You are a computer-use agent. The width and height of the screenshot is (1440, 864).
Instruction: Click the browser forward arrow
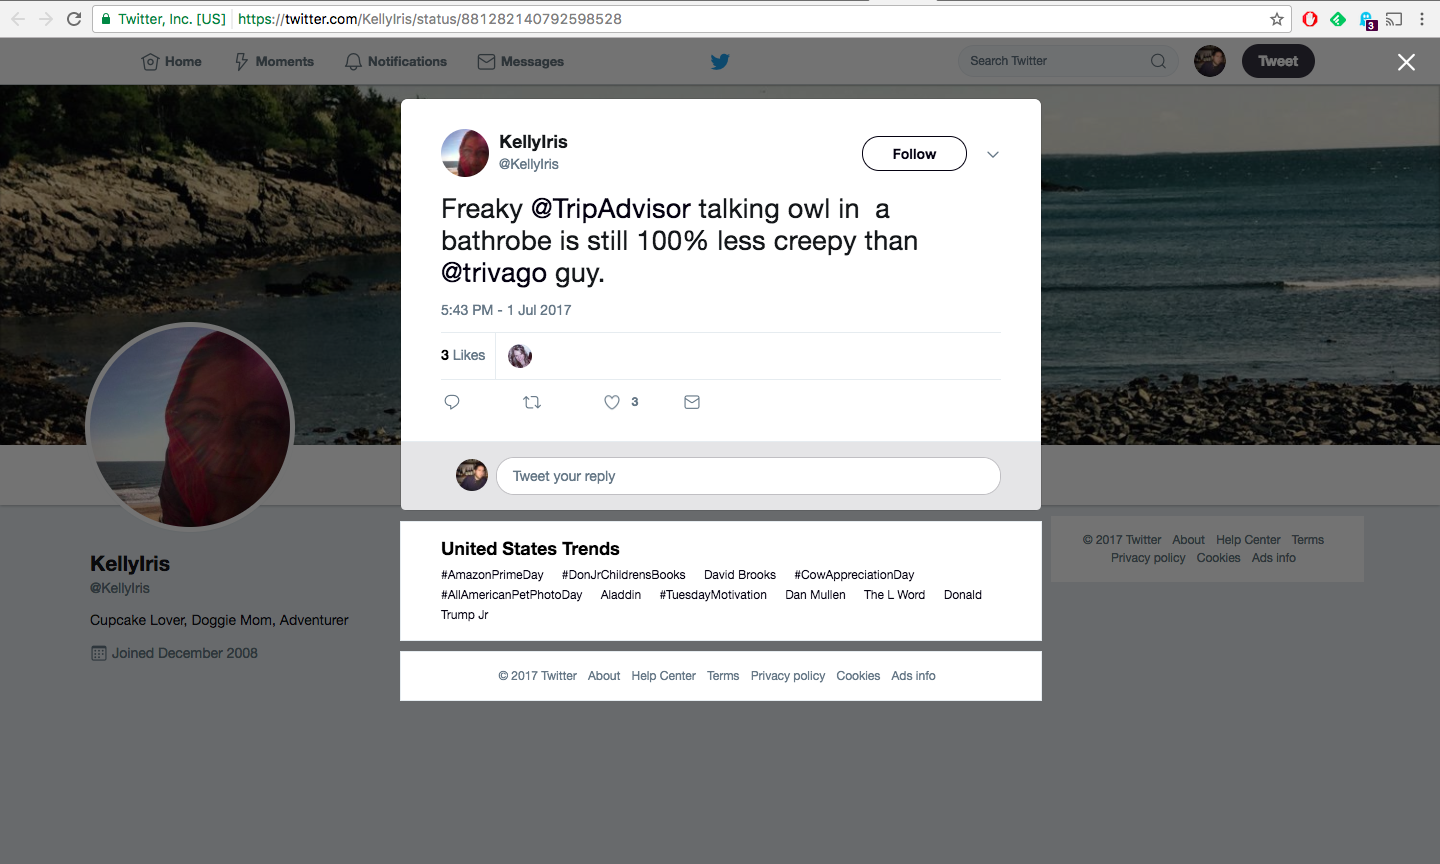tap(46, 19)
